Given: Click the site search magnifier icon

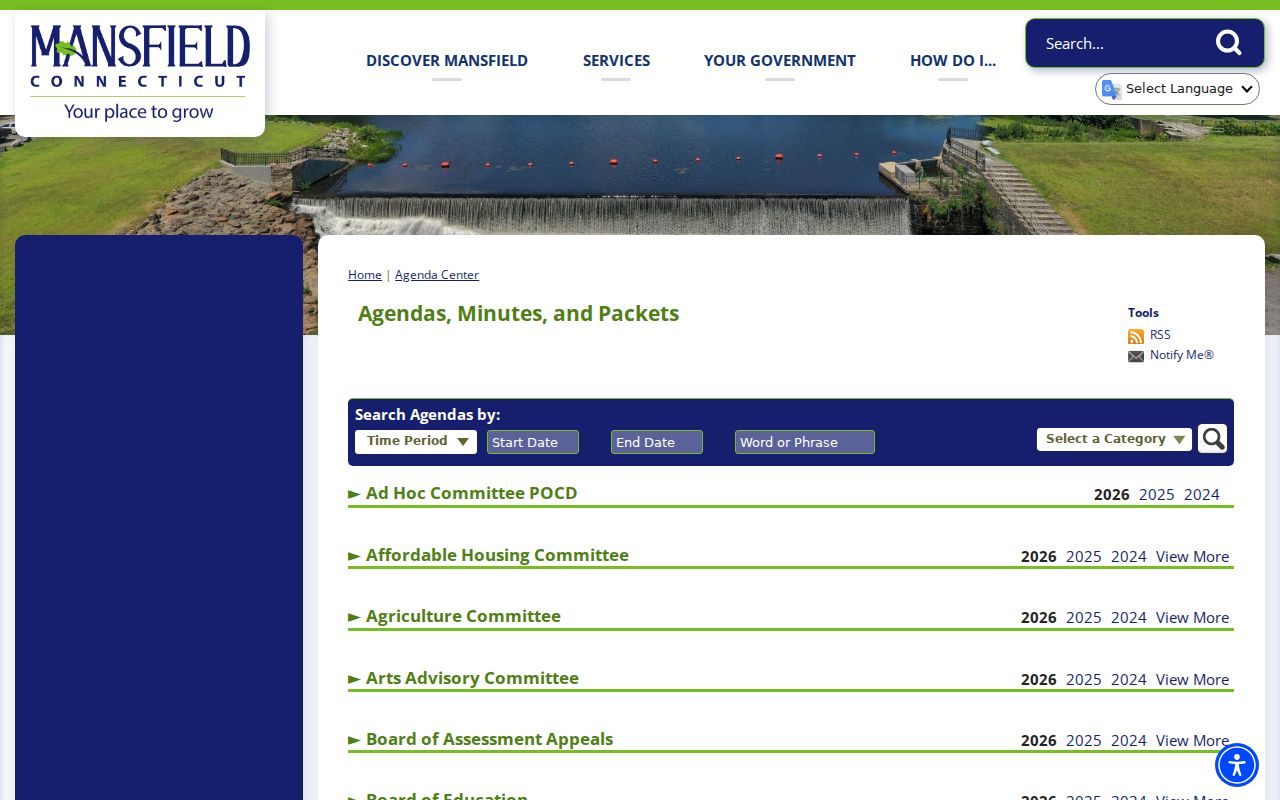Looking at the screenshot, I should 1228,43.
